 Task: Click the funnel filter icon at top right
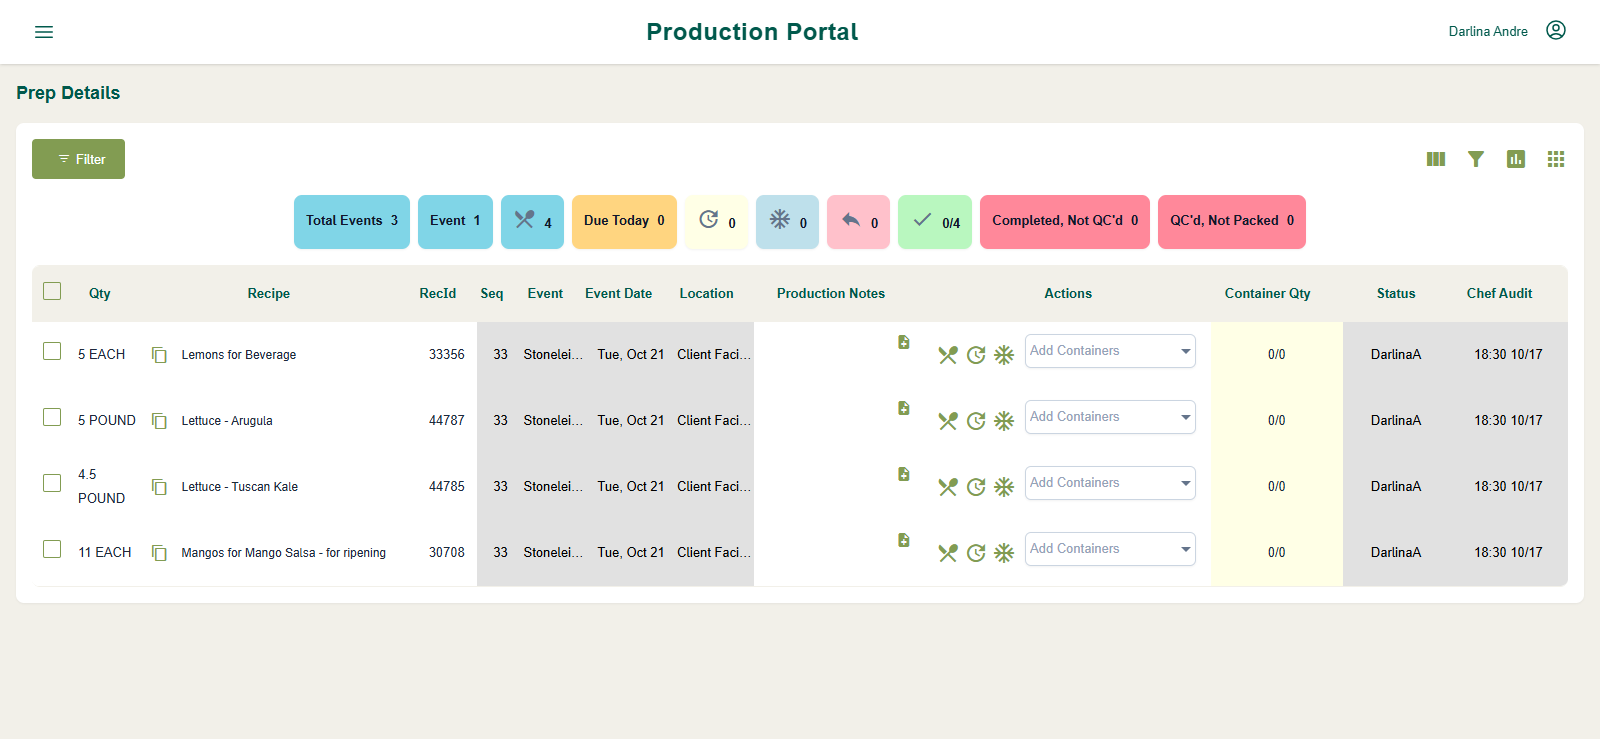[1476, 159]
